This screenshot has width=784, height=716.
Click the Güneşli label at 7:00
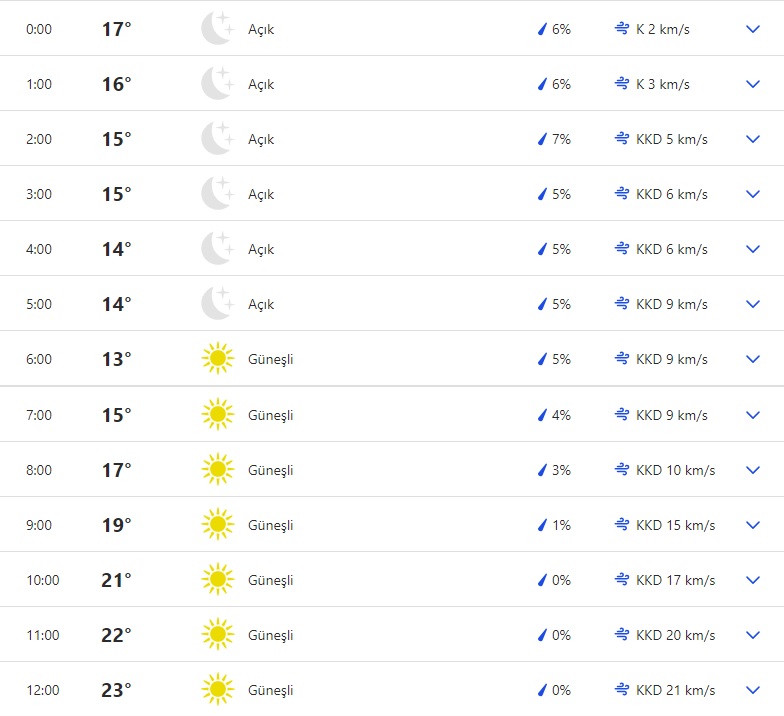tap(270, 415)
